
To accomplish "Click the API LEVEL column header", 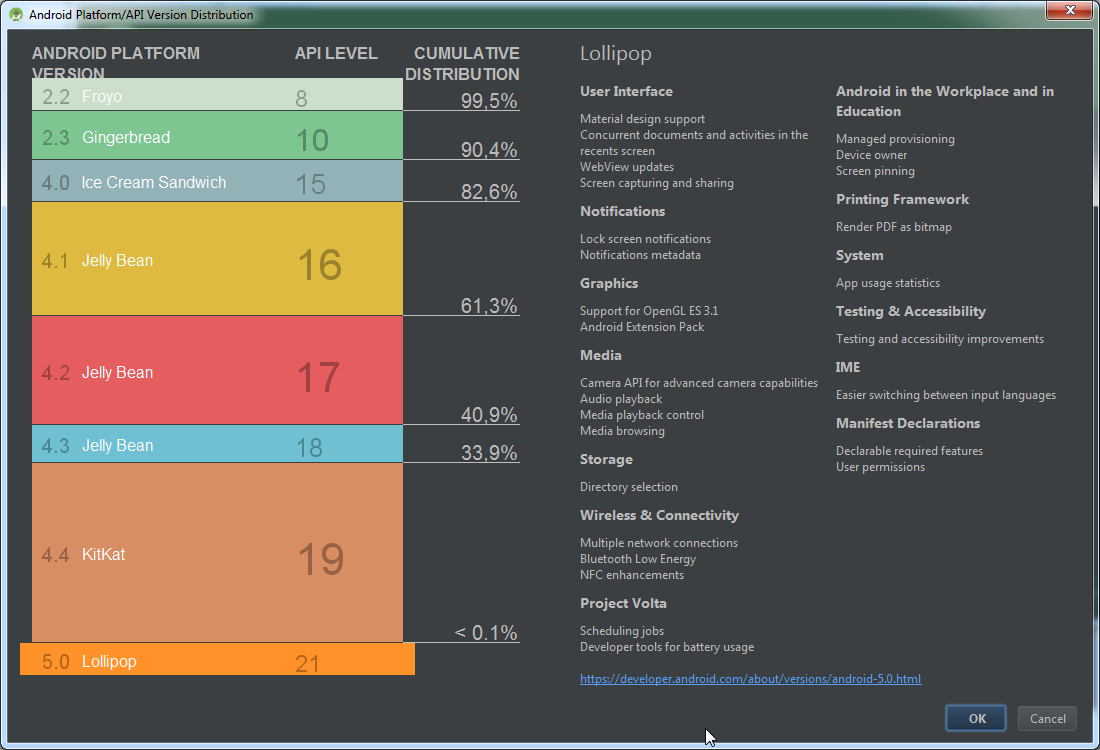I will point(335,53).
